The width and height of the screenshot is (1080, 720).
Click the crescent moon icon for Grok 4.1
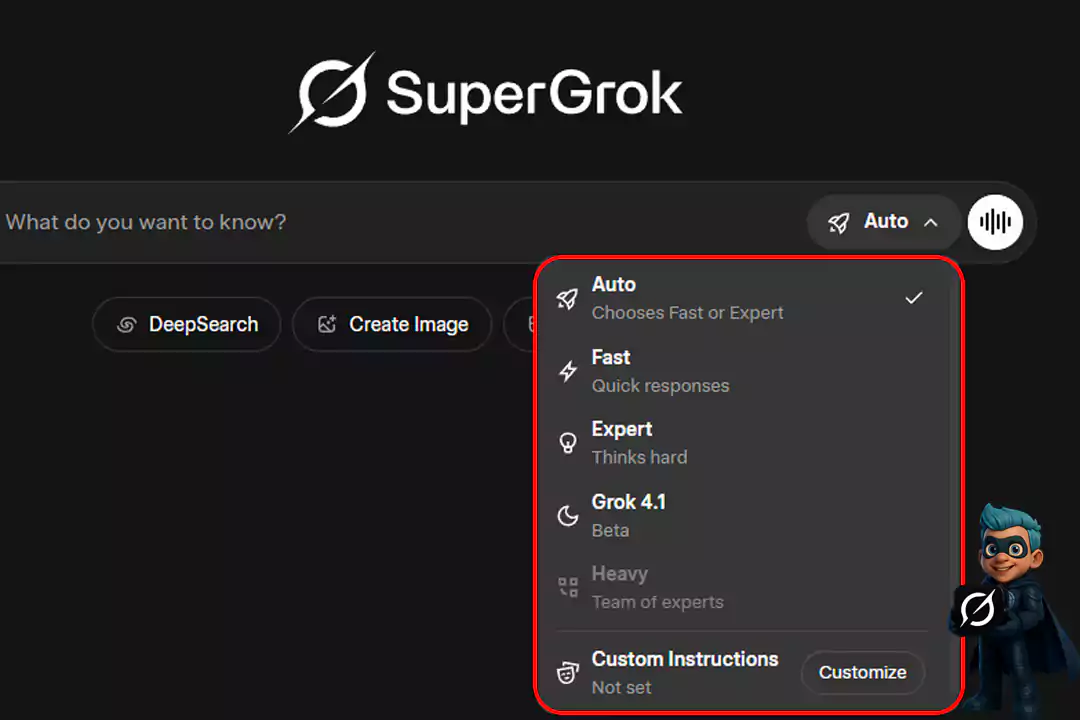(x=568, y=515)
